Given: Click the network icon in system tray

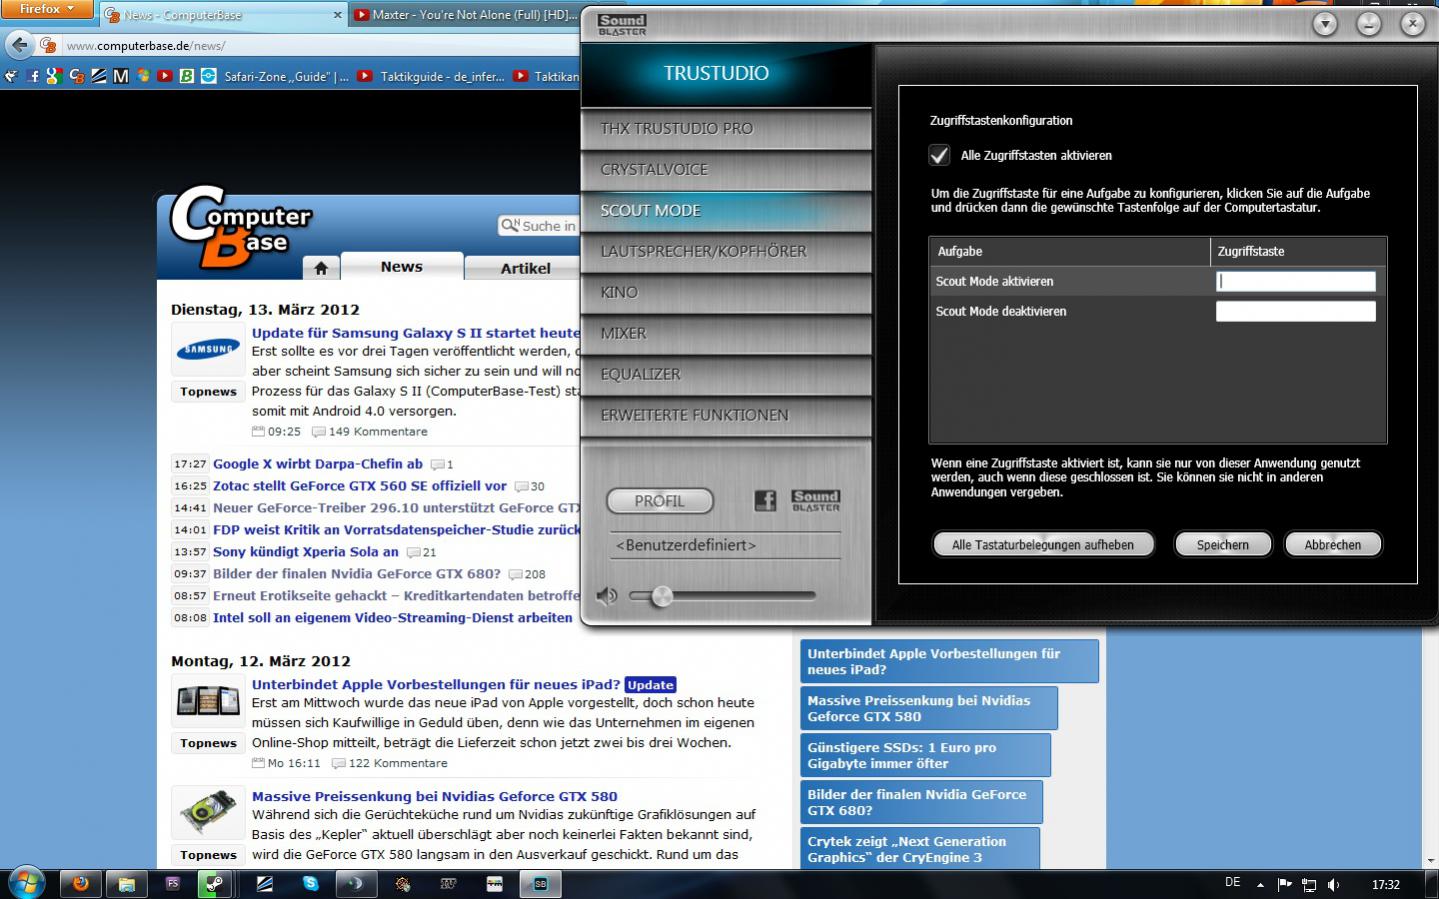Looking at the screenshot, I should click(1309, 884).
